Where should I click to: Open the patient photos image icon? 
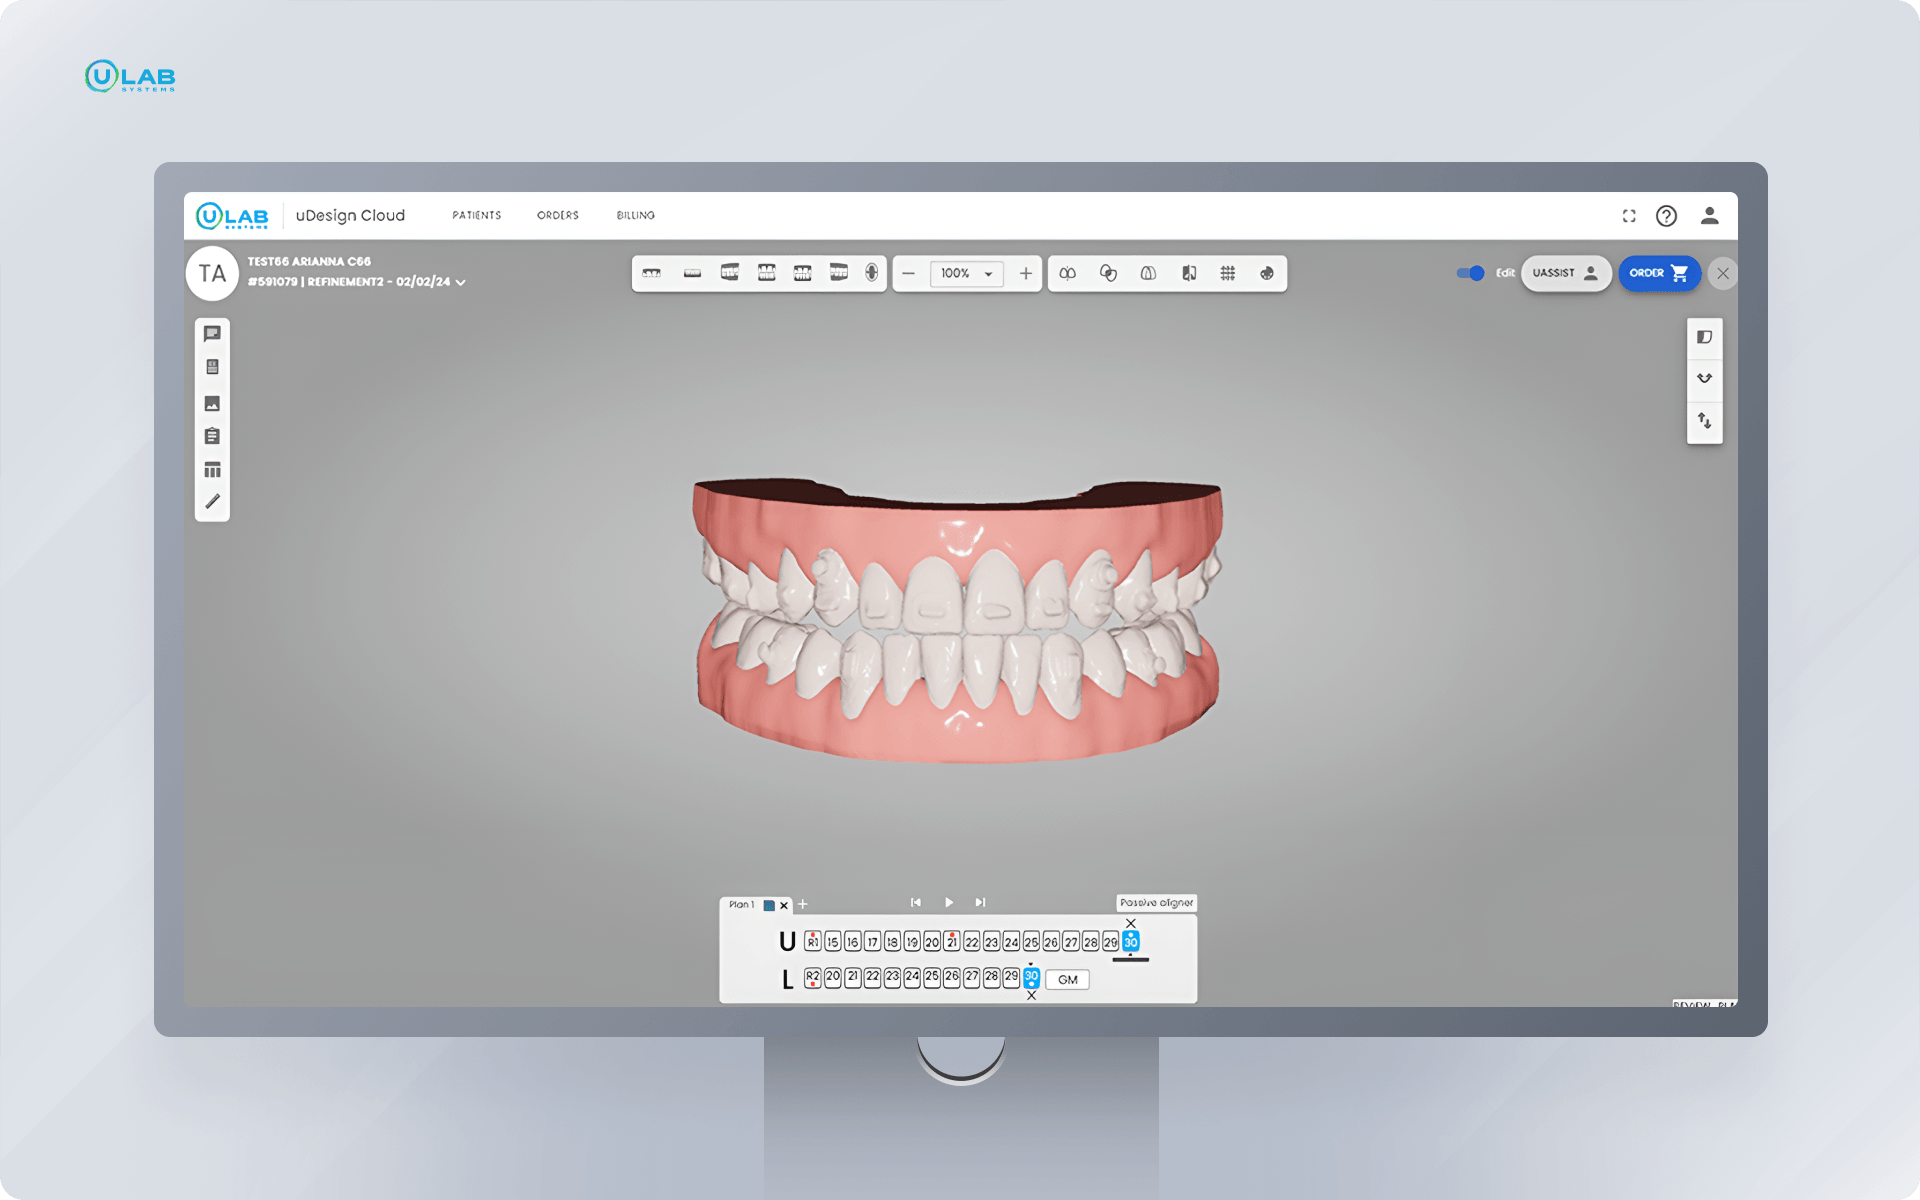(x=212, y=404)
